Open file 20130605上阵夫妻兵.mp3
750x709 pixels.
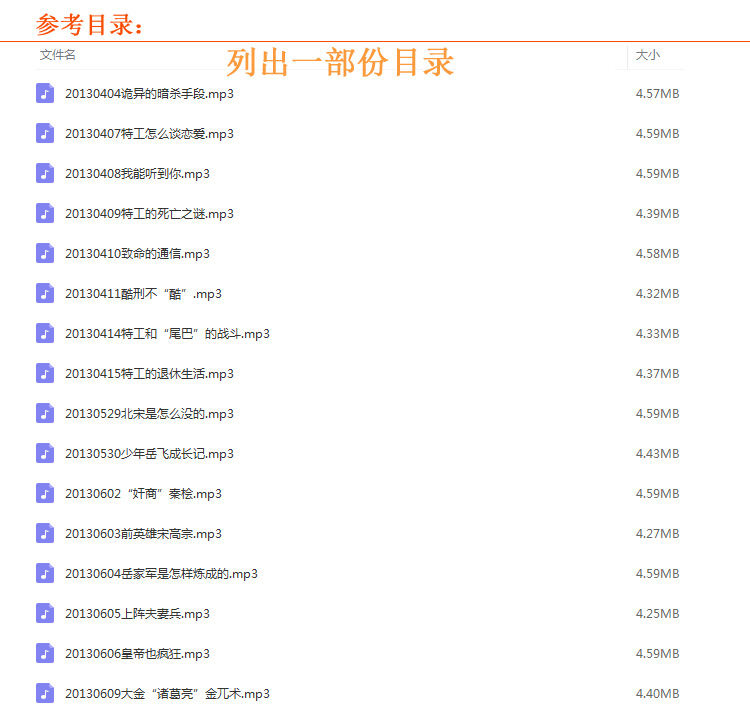point(137,614)
